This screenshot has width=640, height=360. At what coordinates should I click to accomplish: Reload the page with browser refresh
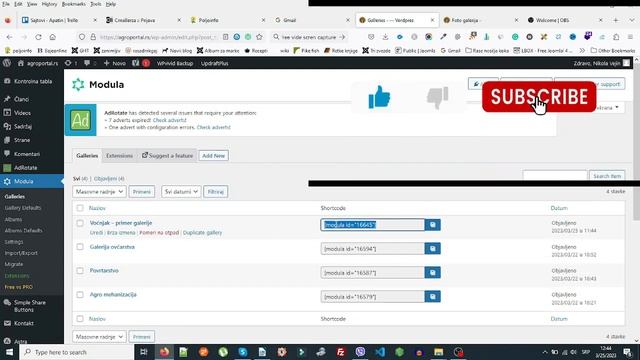(x=38, y=37)
